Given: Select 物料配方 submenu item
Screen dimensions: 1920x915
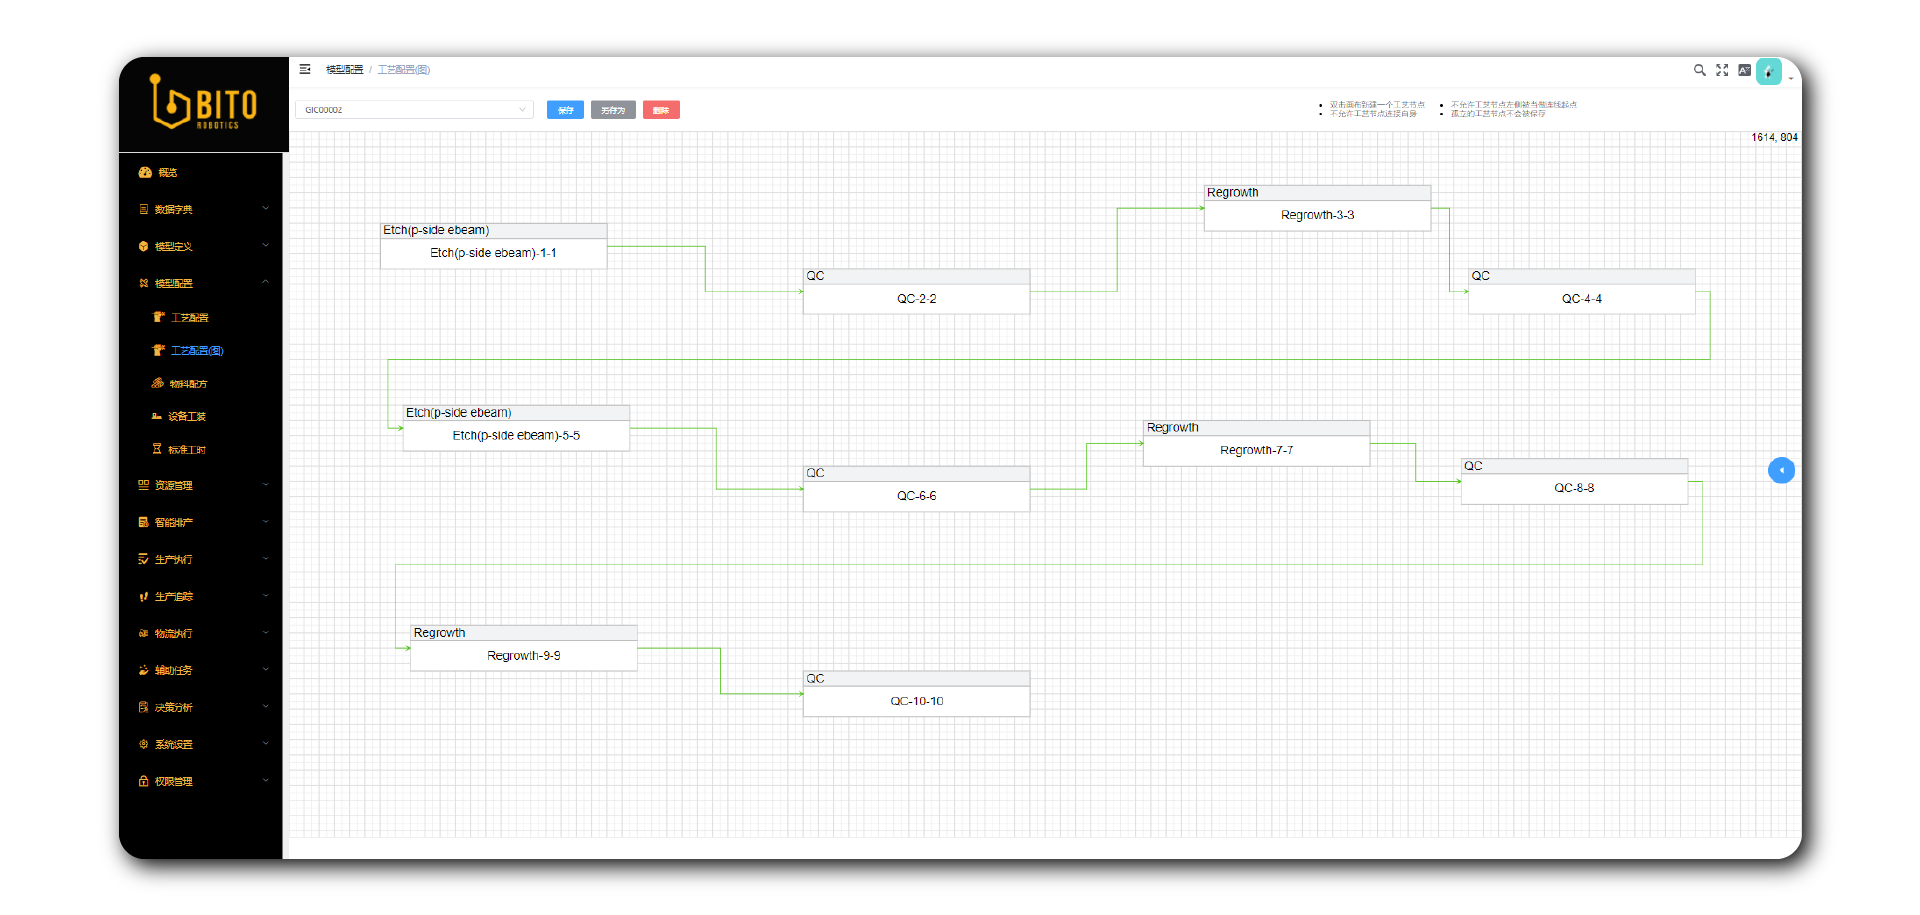Looking at the screenshot, I should pos(188,384).
